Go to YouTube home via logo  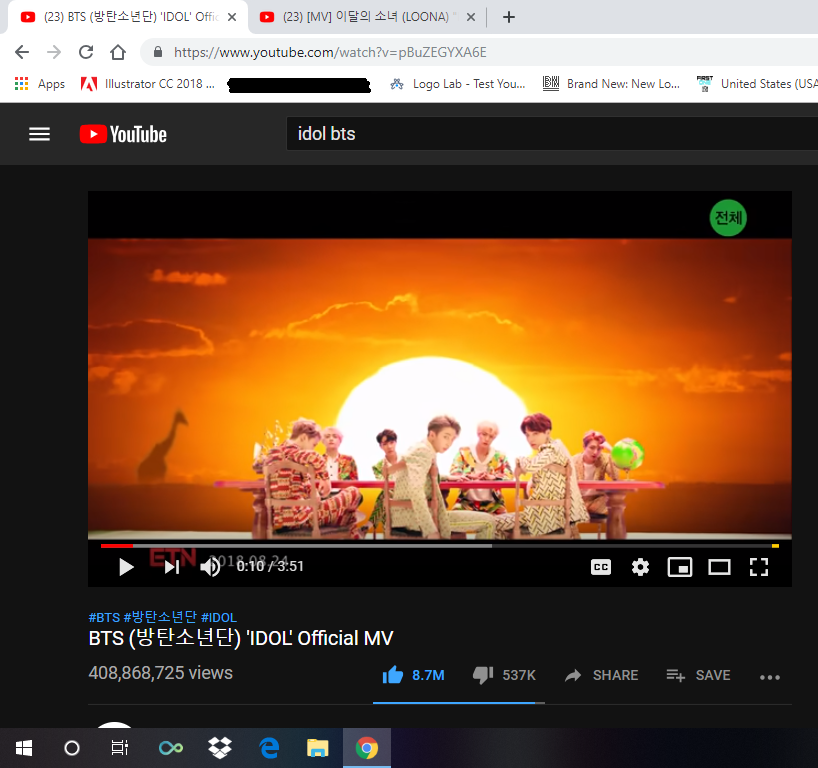click(x=123, y=134)
